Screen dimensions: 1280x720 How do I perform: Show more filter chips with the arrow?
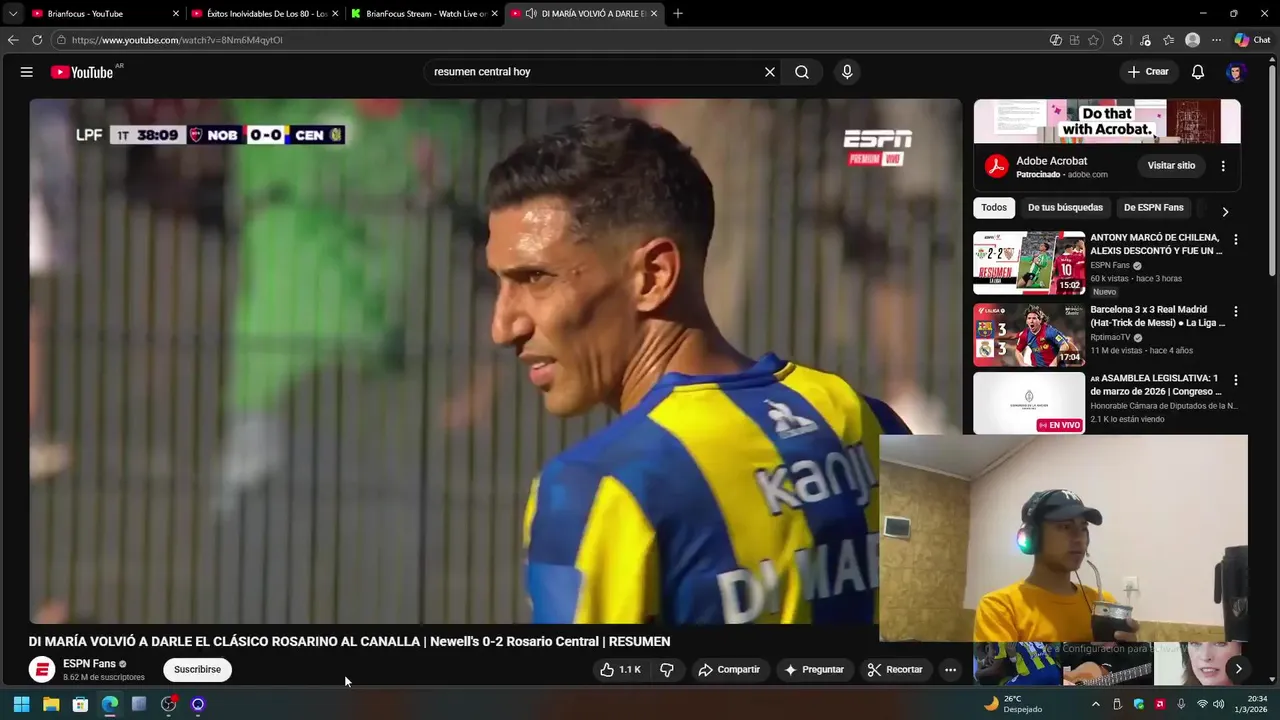click(1225, 211)
